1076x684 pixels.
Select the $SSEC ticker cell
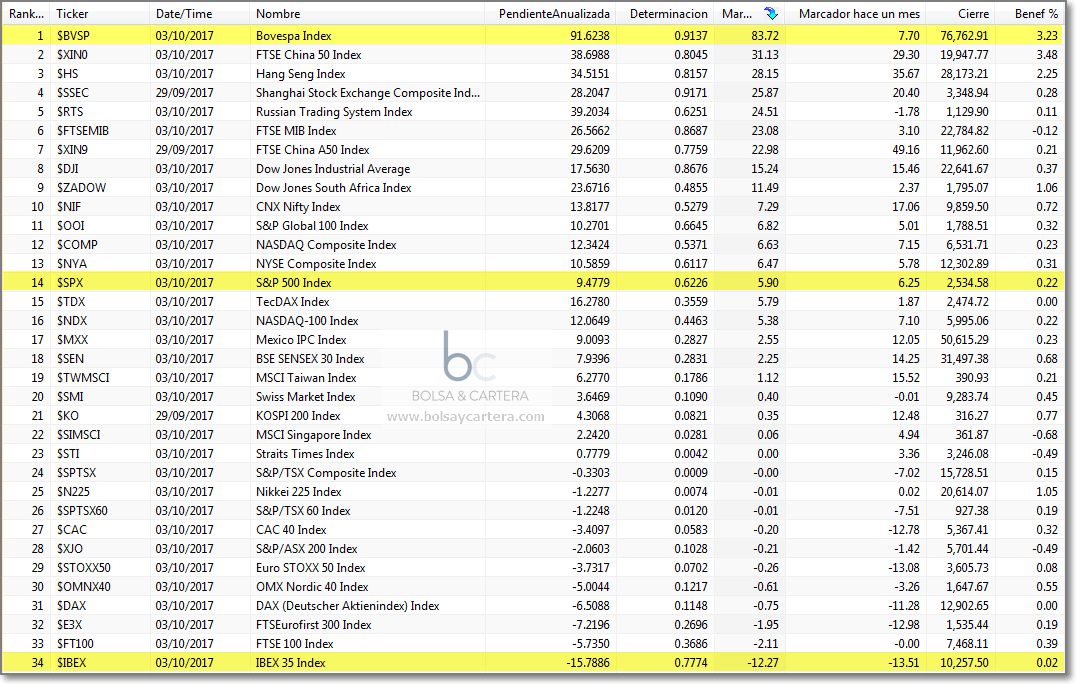(73, 93)
